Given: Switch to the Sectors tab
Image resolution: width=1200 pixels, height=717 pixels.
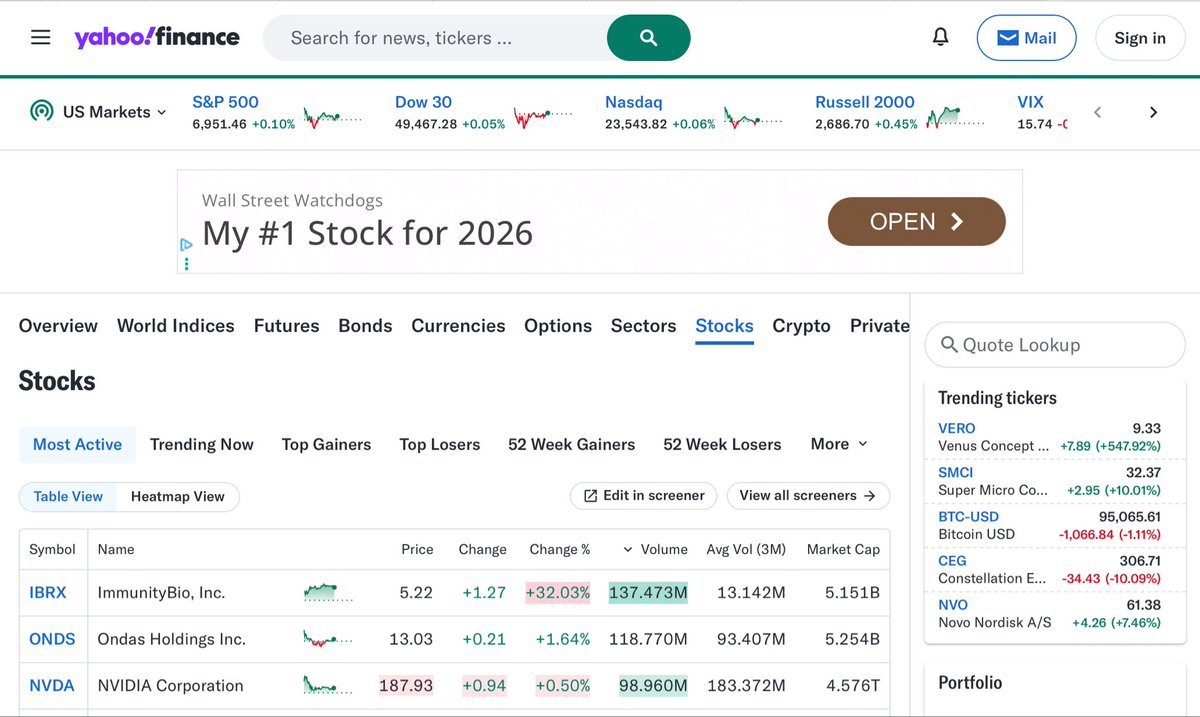Looking at the screenshot, I should pyautogui.click(x=644, y=326).
